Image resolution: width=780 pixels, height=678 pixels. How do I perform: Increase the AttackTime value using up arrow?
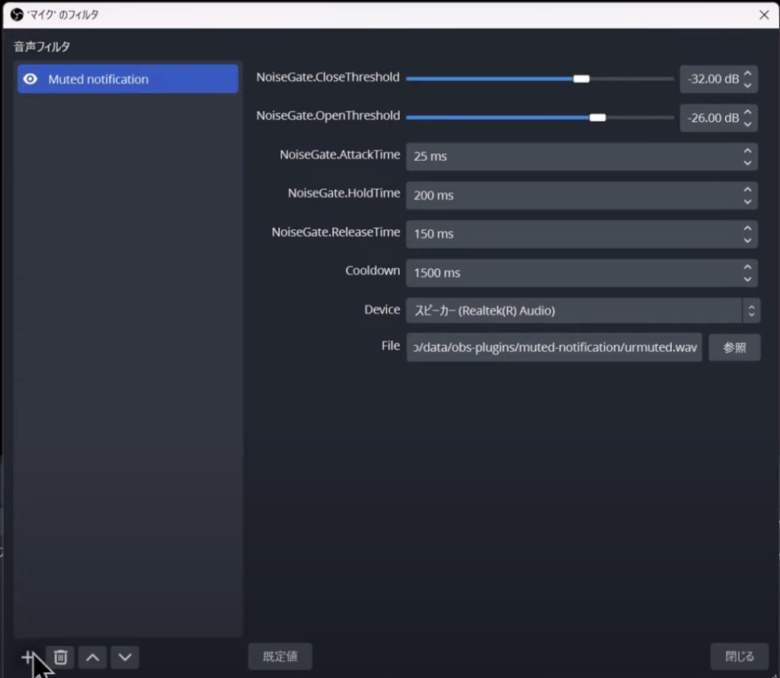748,151
